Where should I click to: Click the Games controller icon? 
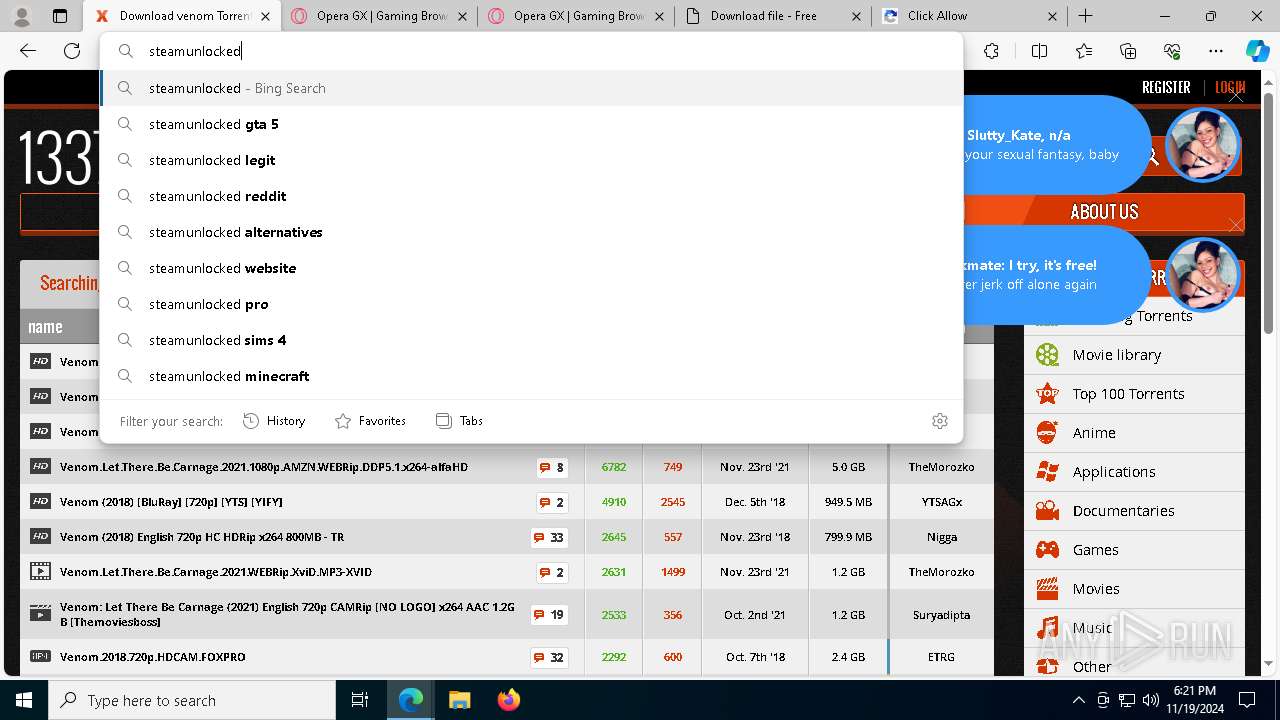[1047, 549]
